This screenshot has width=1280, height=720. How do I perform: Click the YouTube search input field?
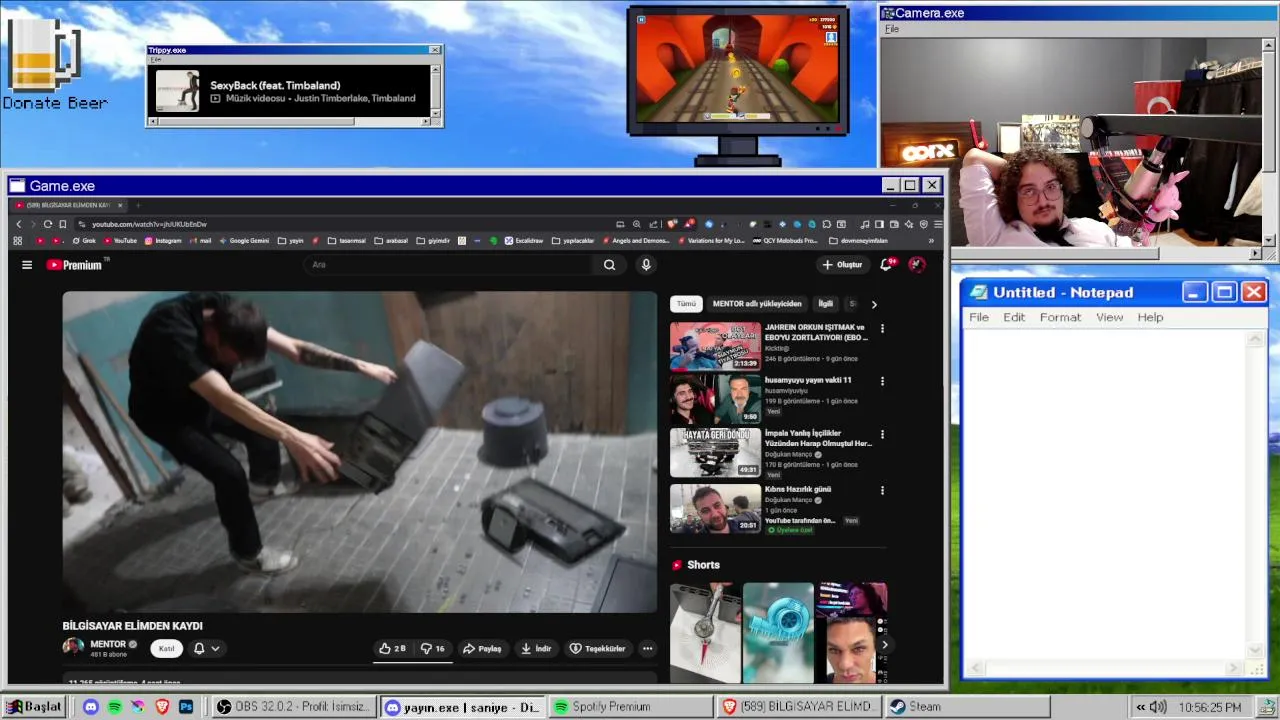(450, 265)
